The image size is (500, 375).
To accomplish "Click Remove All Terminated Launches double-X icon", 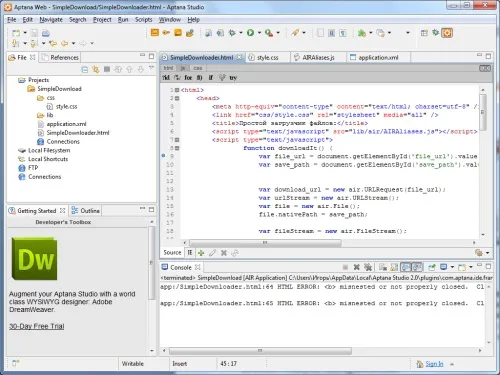I will [368, 267].
